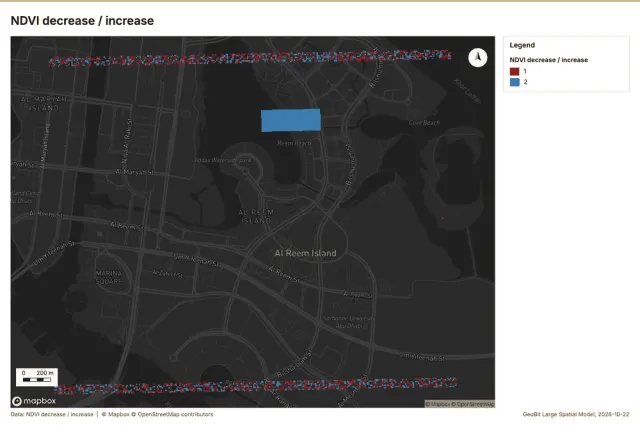Viewport: 640px width, 427px height.
Task: Click the legend subtitle 'NDVI decrease / increase'
Action: click(x=549, y=60)
